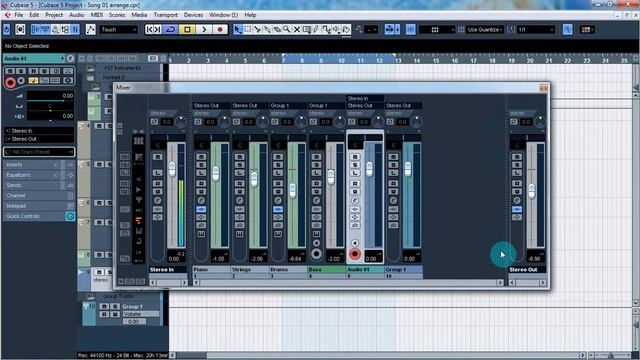Open the quantize value 1/1 dropdown
Viewport: 640px width, 360px height.
click(x=536, y=29)
